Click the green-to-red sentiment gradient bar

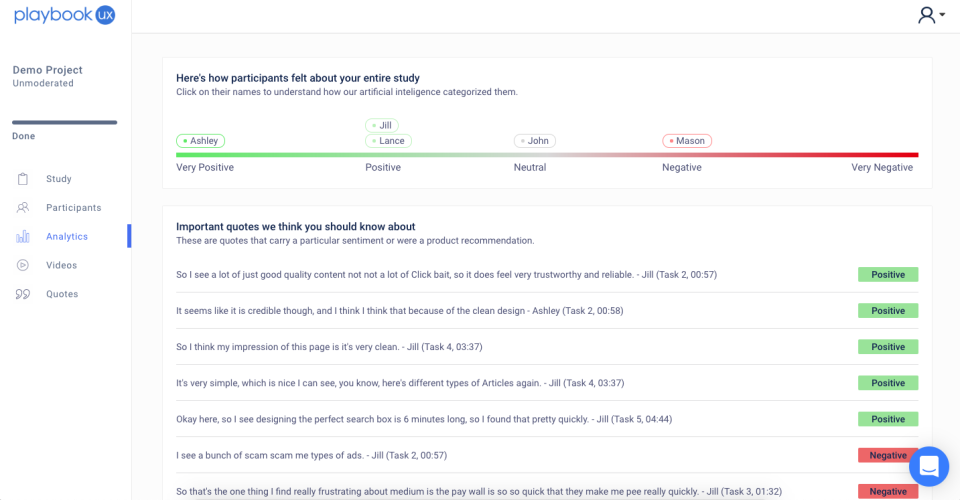[x=547, y=155]
